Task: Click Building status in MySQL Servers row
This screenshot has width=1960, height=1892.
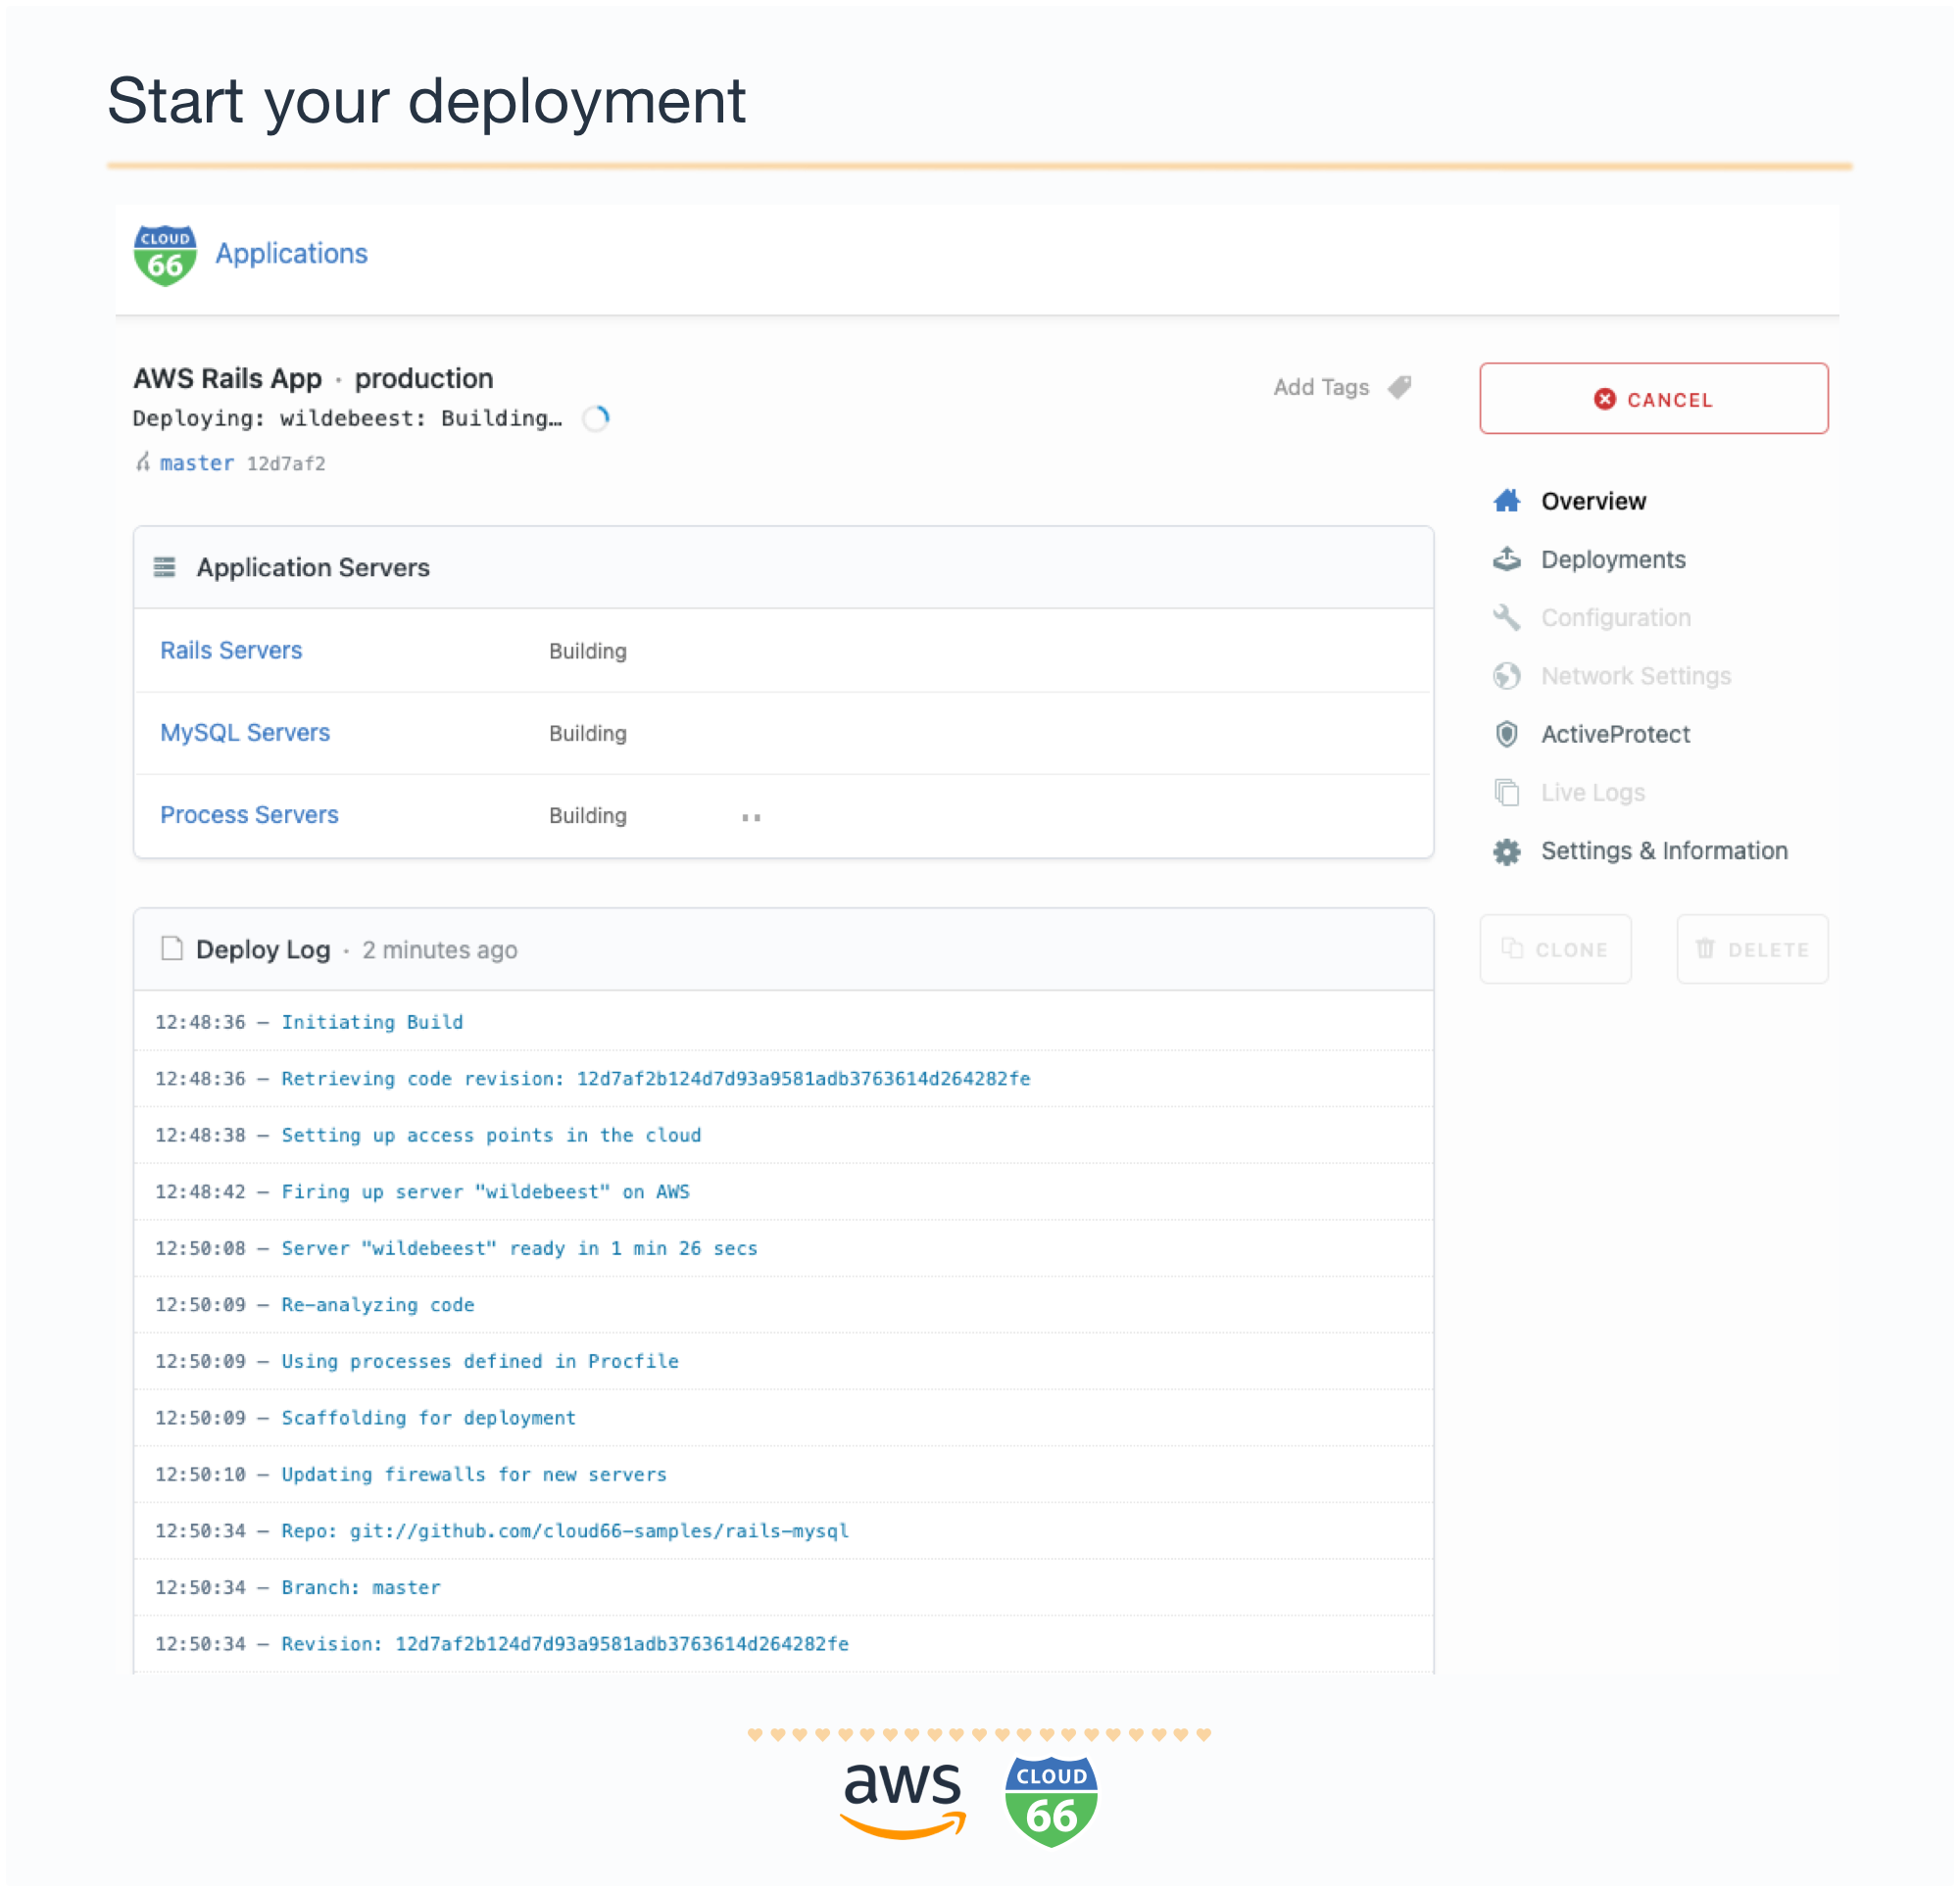Action: [588, 733]
